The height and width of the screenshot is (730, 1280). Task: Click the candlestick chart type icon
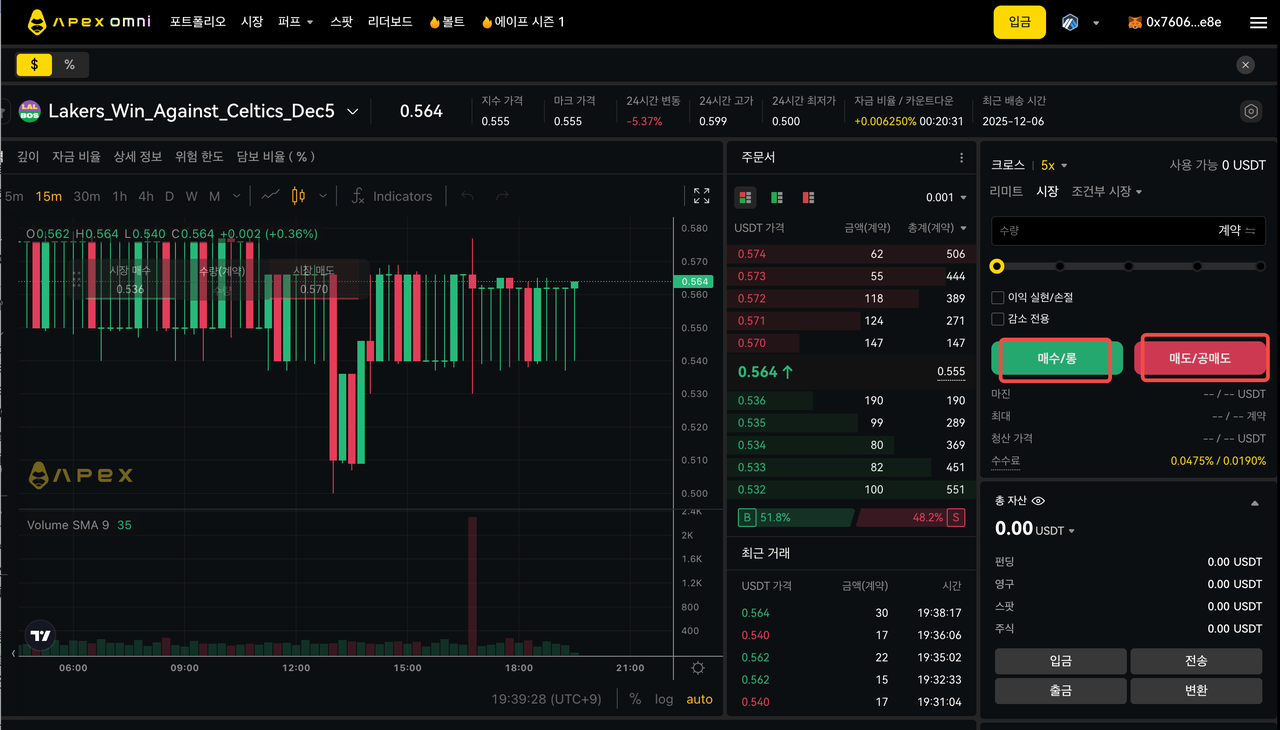point(298,196)
